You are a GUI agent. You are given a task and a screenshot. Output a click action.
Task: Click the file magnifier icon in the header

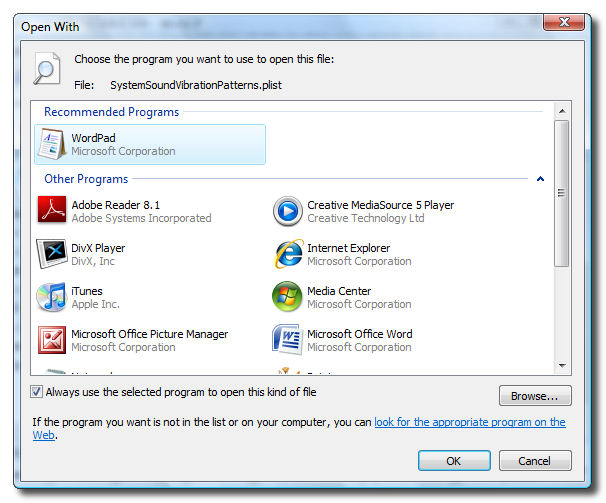pos(47,68)
